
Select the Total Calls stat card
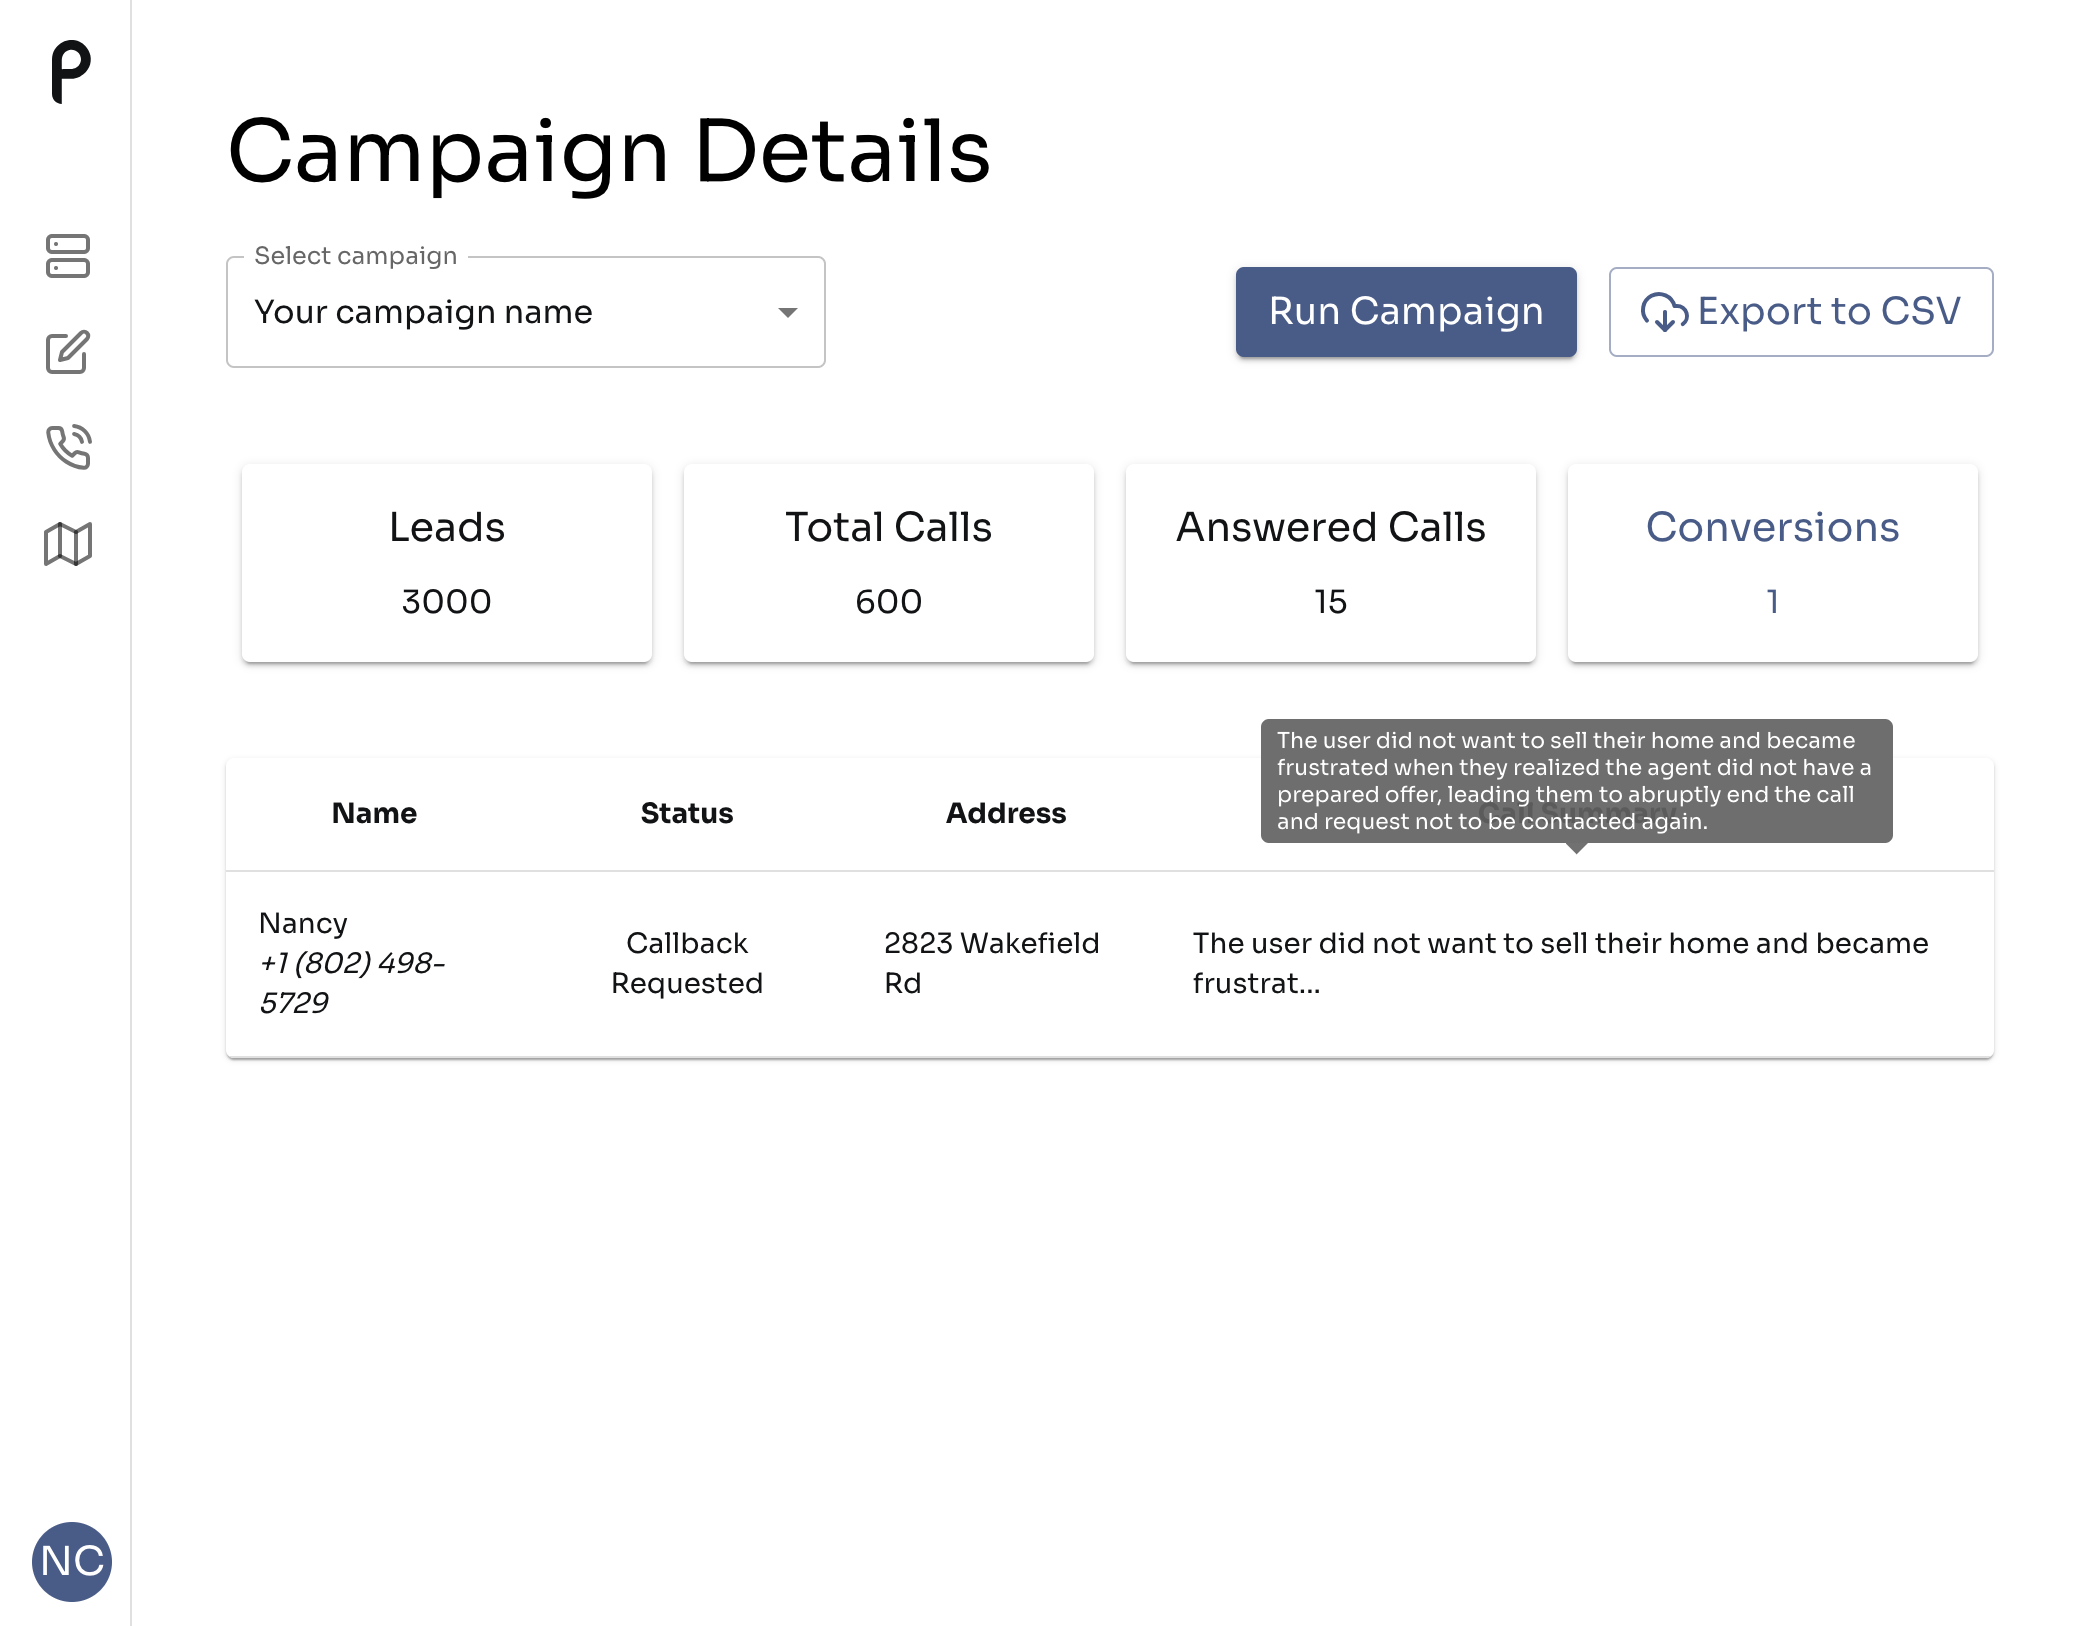(x=889, y=563)
